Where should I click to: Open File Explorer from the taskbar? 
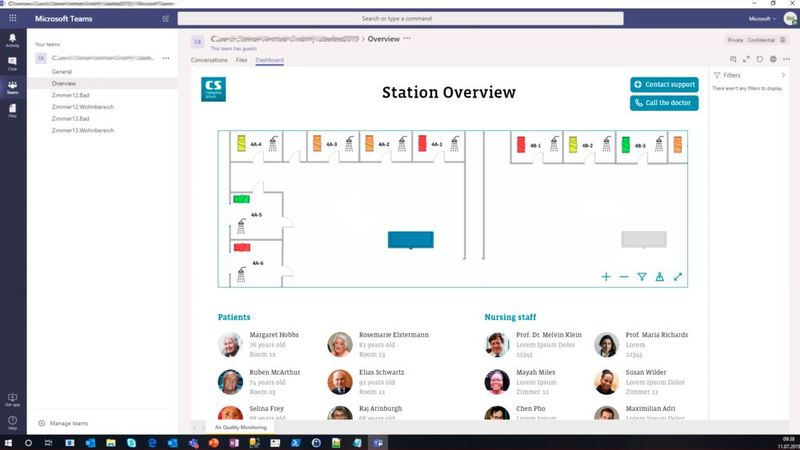point(111,443)
